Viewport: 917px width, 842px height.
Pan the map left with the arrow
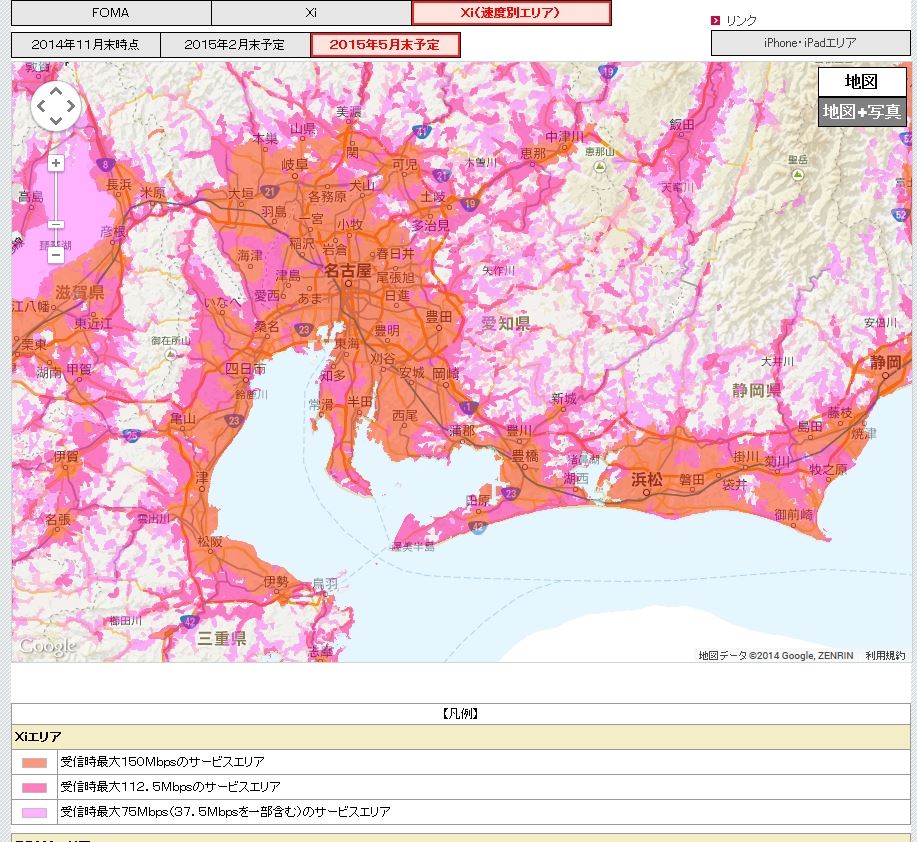40,106
